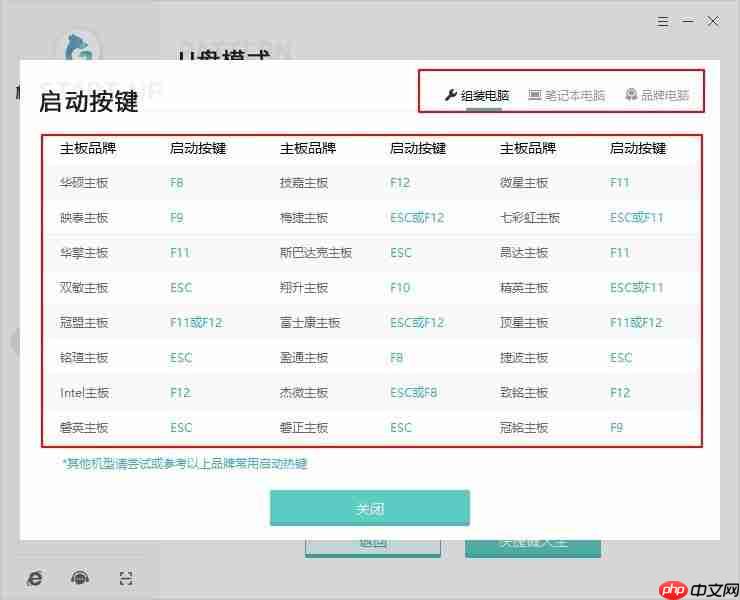Click the 七彩虹主板 cell
Image resolution: width=740 pixels, height=600 pixels.
[530, 218]
